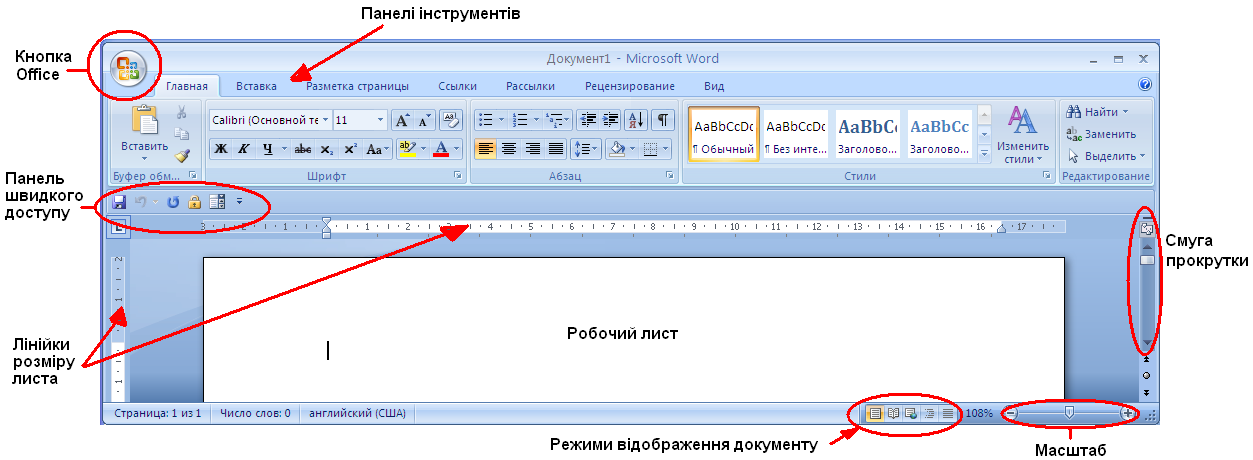Image resolution: width=1253 pixels, height=460 pixels.
Task: Switch to the Разметка страницы tab
Action: (357, 86)
